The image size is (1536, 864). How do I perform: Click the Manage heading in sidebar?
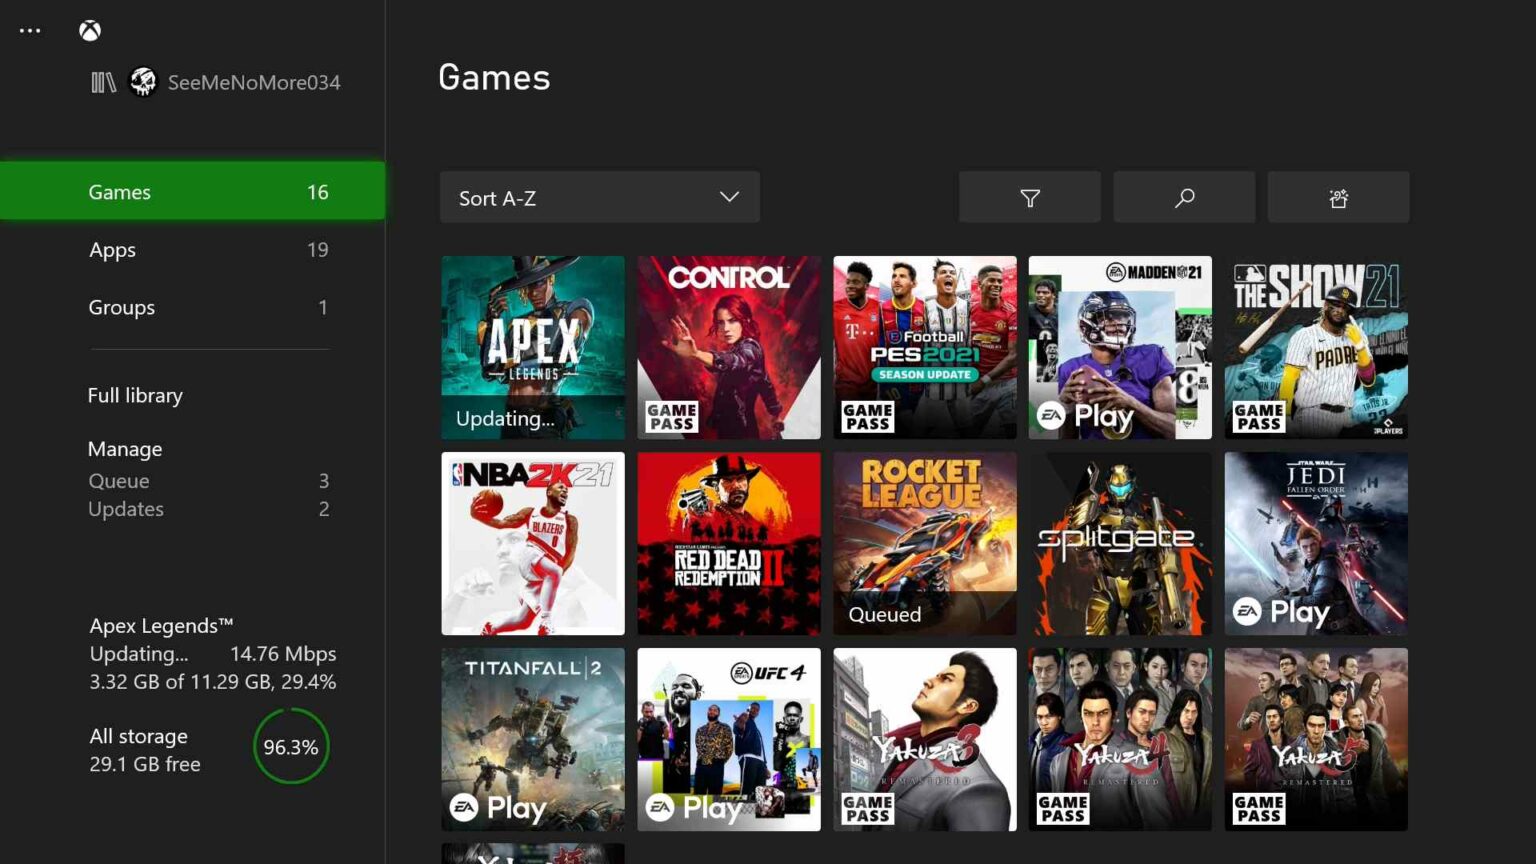(x=125, y=449)
